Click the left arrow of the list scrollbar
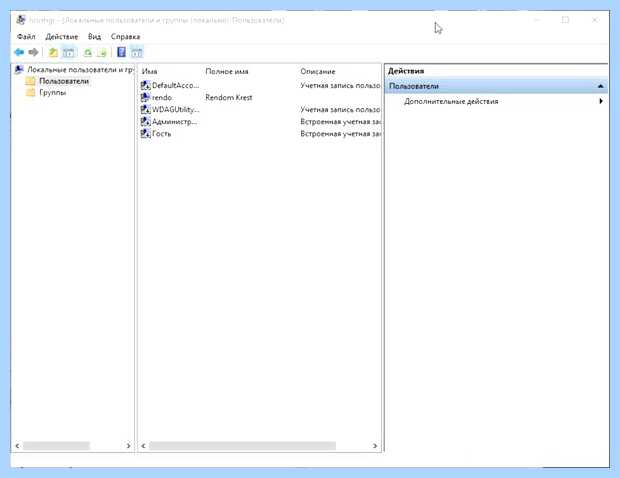 pyautogui.click(x=143, y=446)
